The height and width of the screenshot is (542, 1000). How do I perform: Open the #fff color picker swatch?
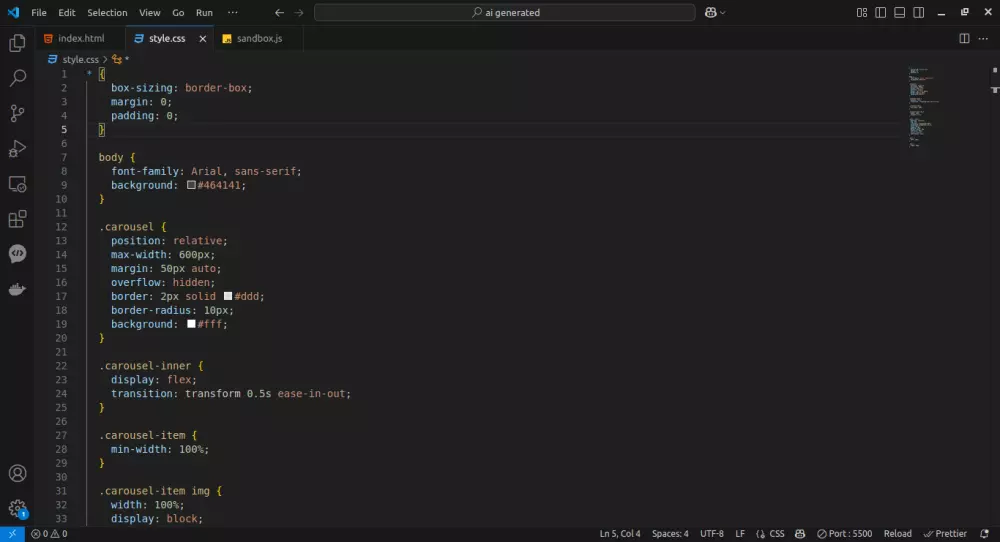pos(191,324)
